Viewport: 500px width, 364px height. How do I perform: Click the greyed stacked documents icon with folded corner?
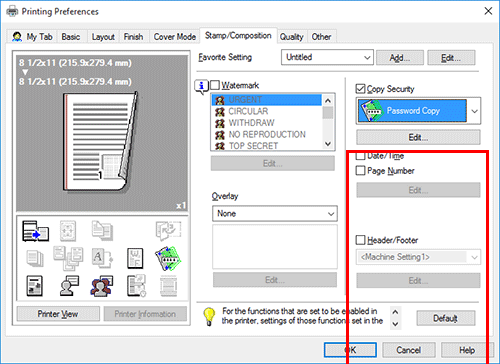point(102,230)
